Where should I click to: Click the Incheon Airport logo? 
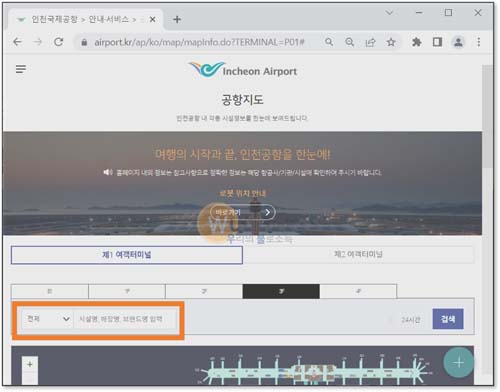coord(243,70)
